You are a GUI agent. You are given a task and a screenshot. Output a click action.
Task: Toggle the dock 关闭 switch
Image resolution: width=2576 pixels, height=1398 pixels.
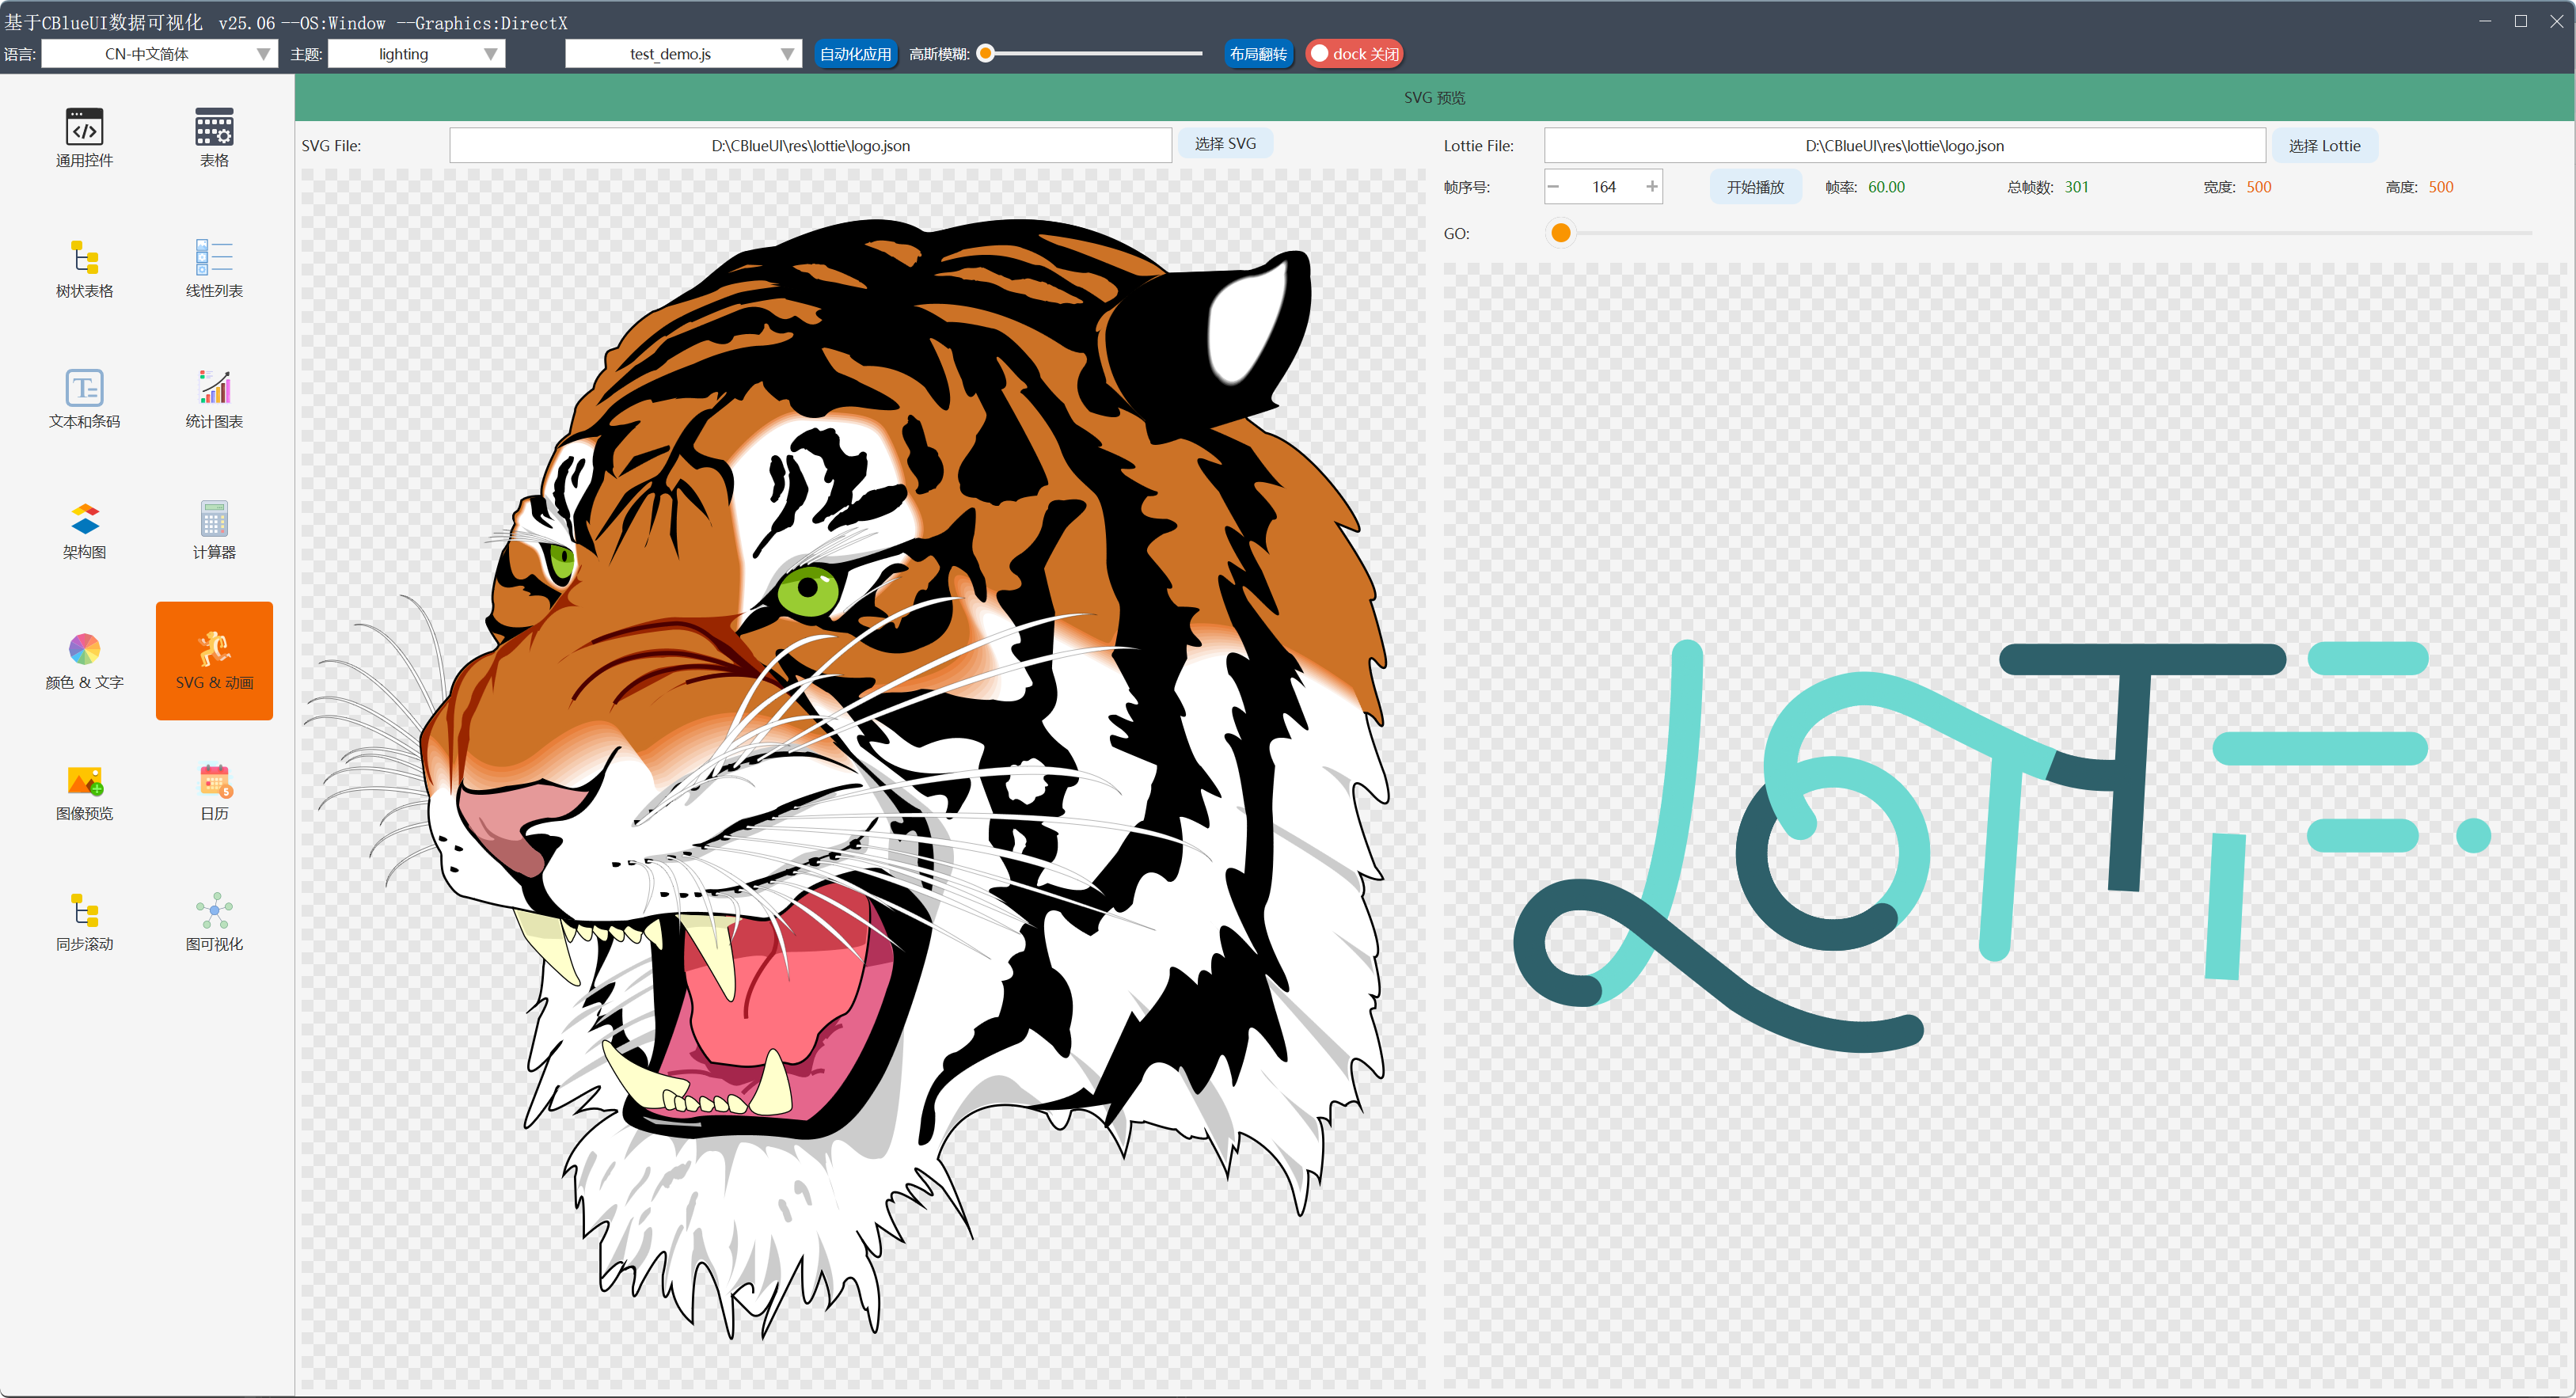click(x=1354, y=54)
